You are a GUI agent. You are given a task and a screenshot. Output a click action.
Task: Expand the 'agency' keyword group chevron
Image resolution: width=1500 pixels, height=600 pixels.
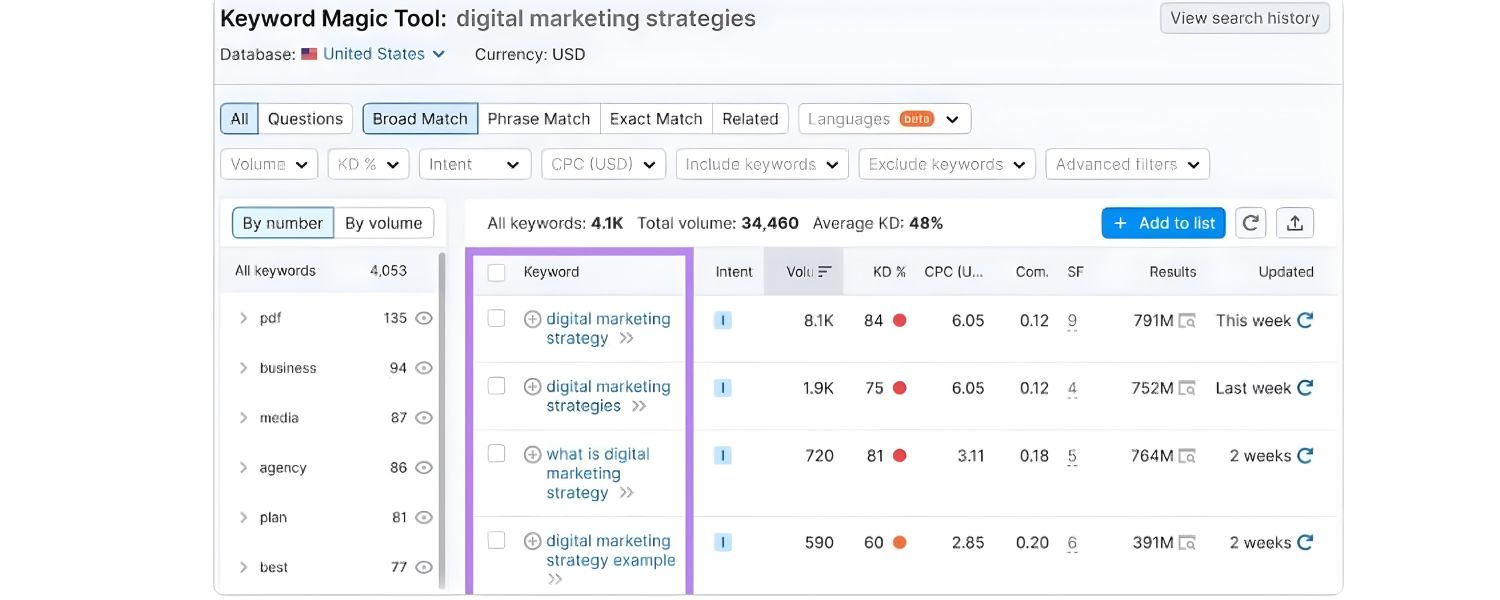243,467
